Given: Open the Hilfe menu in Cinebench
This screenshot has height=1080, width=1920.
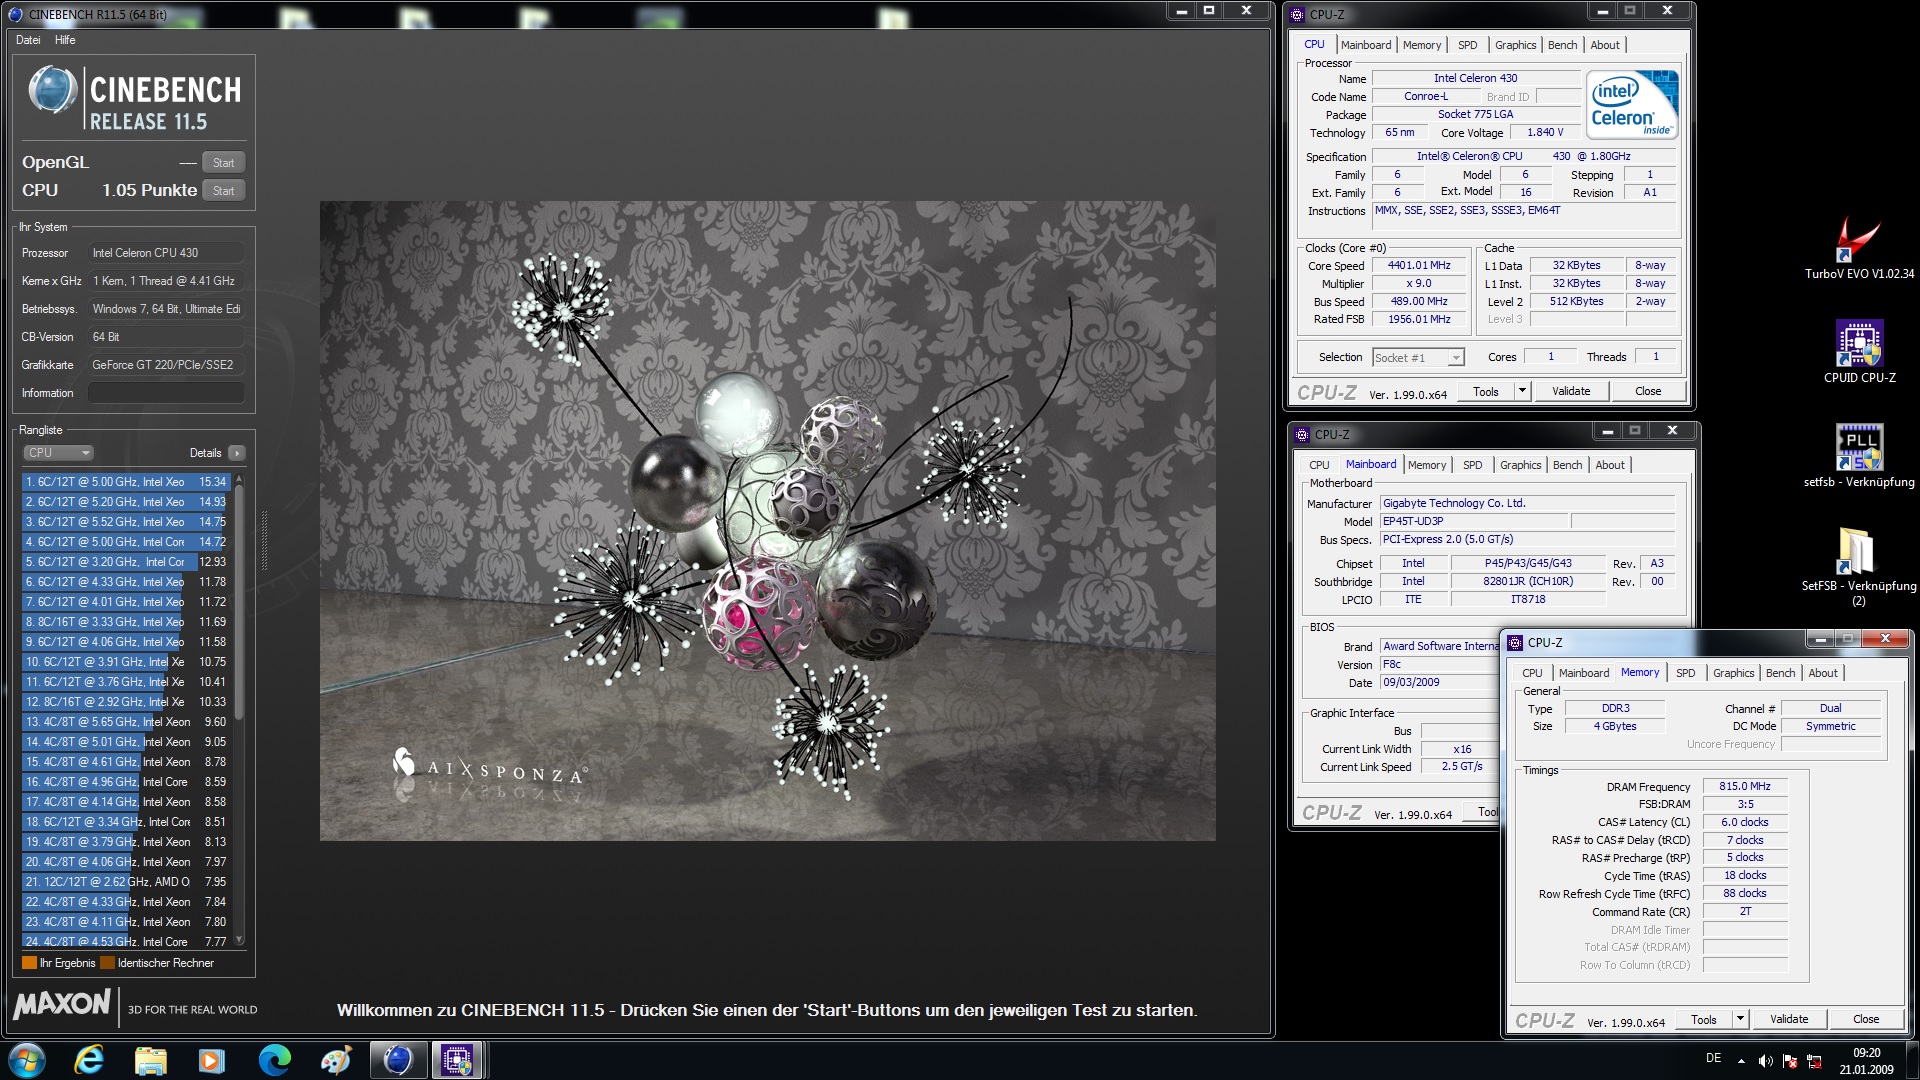Looking at the screenshot, I should point(65,40).
